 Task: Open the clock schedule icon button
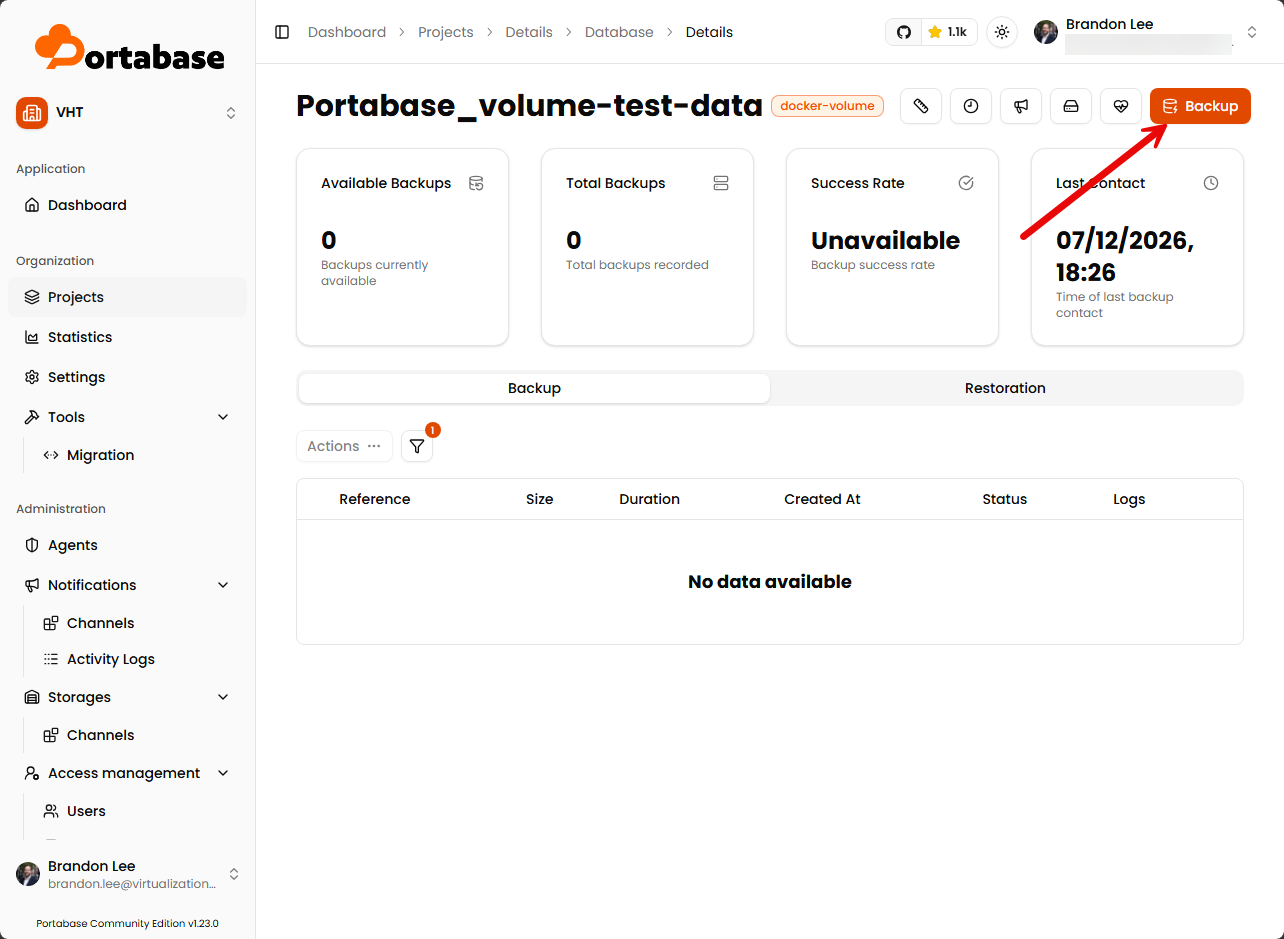[971, 106]
